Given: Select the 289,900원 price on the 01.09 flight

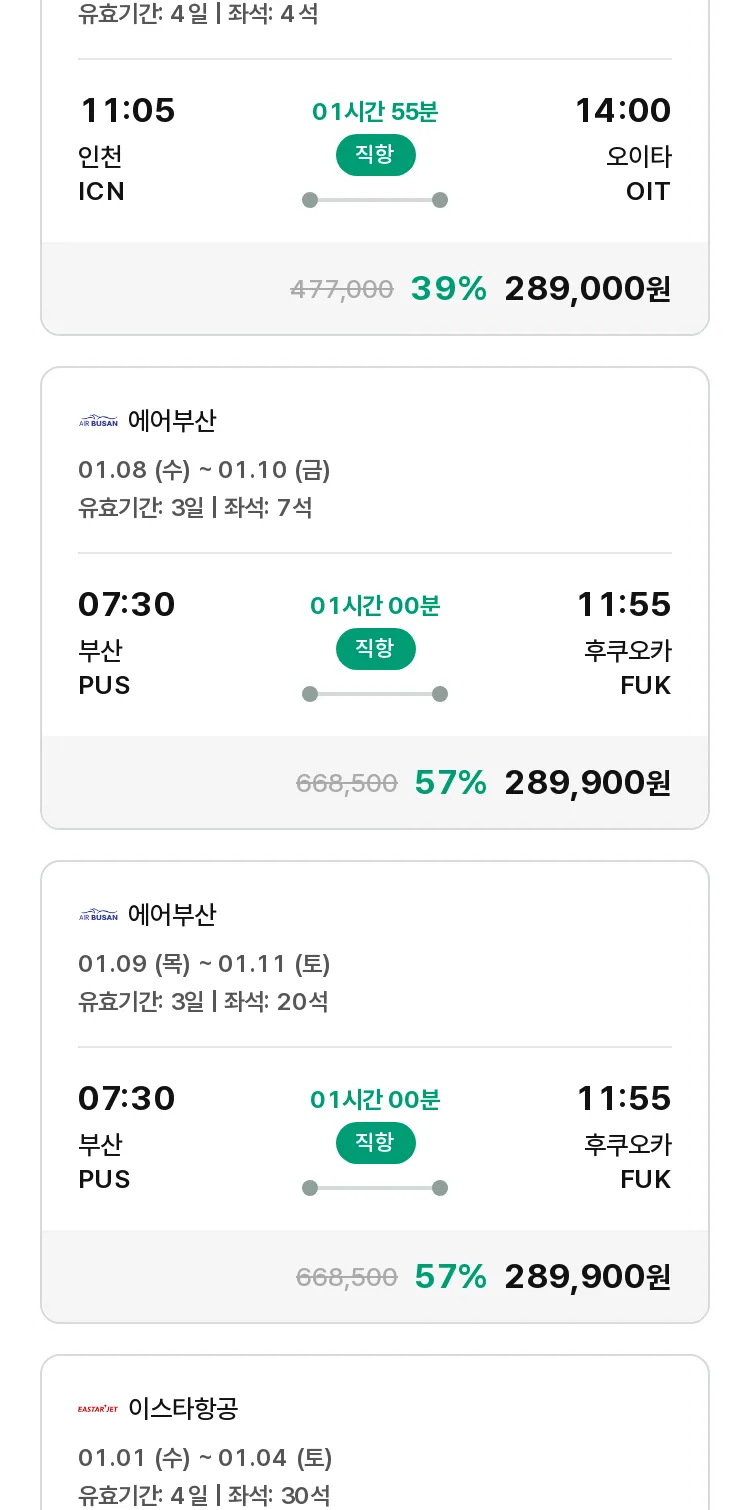Looking at the screenshot, I should (587, 1277).
